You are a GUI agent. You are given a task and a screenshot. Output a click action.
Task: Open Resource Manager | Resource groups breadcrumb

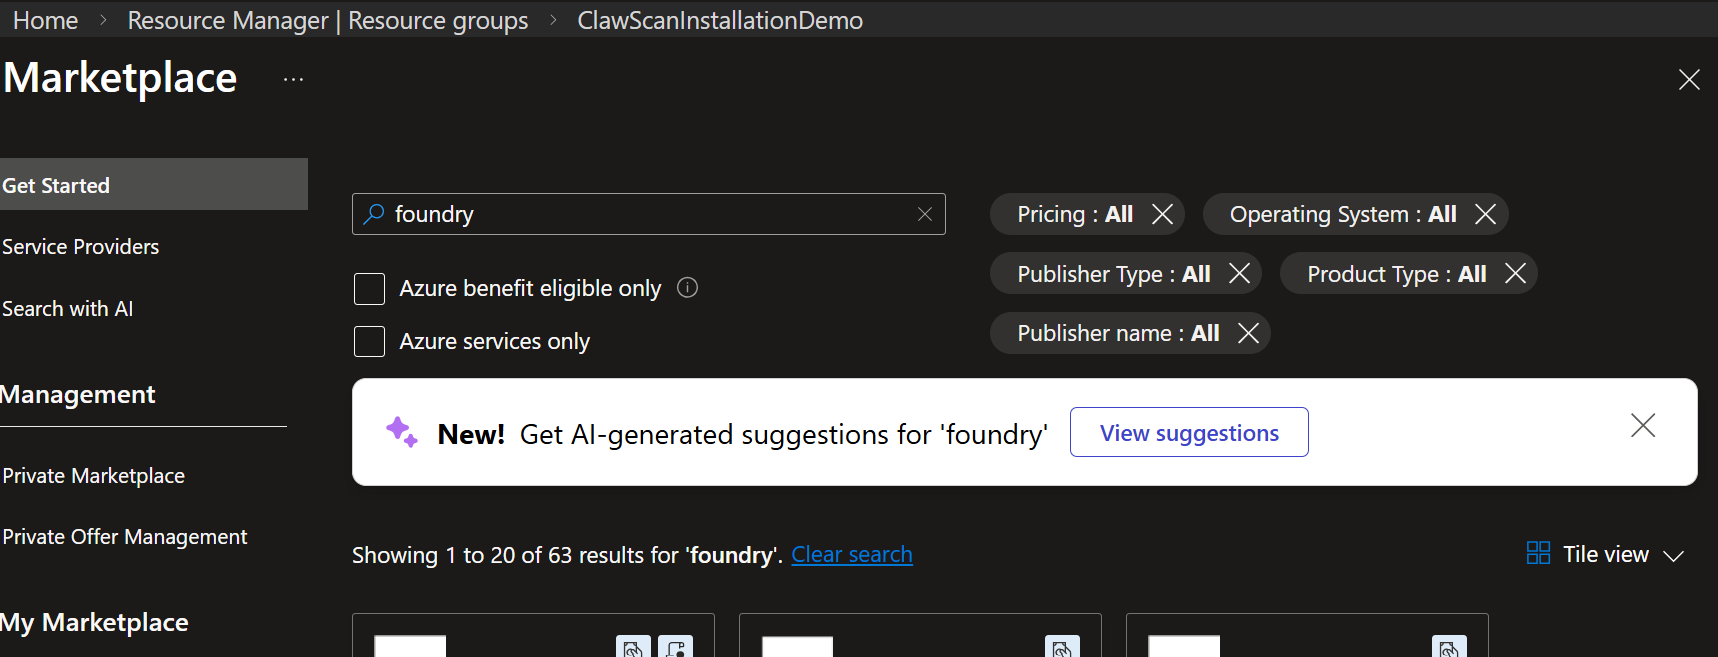[x=328, y=20]
